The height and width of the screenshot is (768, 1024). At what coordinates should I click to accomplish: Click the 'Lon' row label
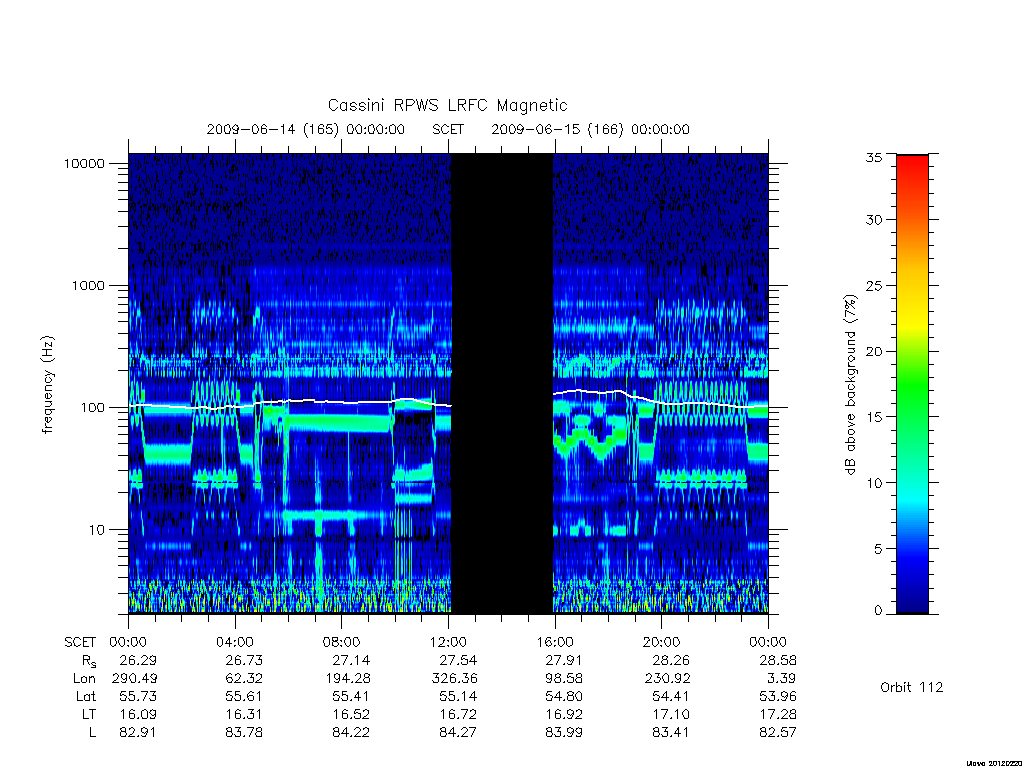coord(84,679)
